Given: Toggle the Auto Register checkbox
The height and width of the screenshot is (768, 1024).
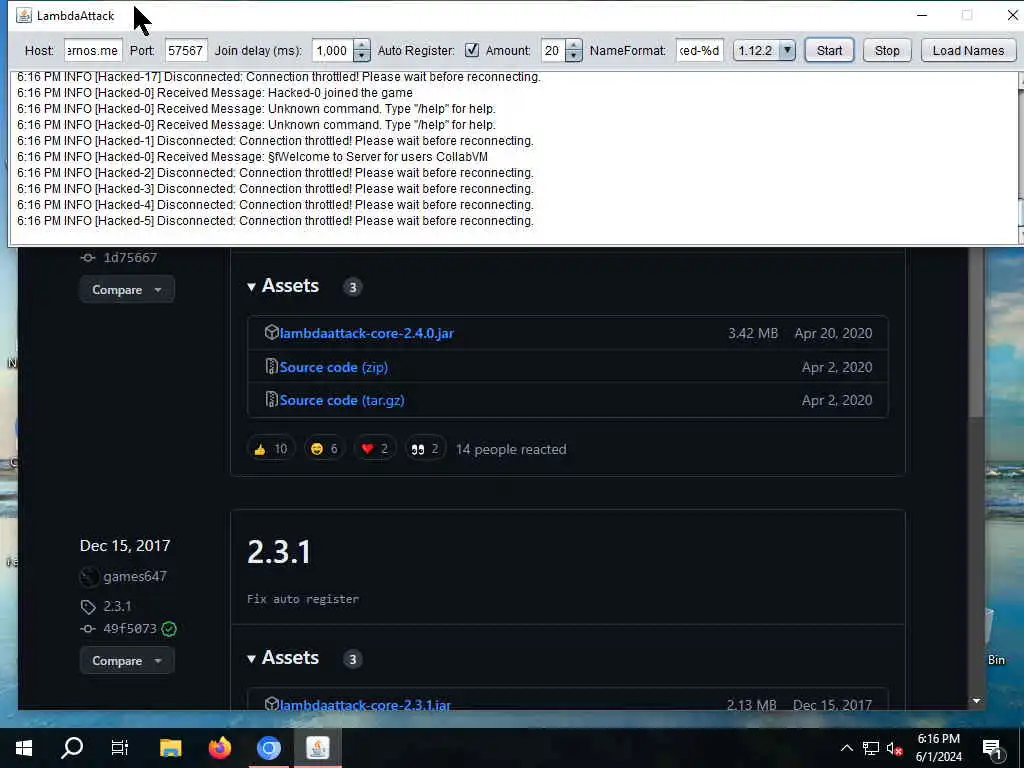Looking at the screenshot, I should (472, 50).
